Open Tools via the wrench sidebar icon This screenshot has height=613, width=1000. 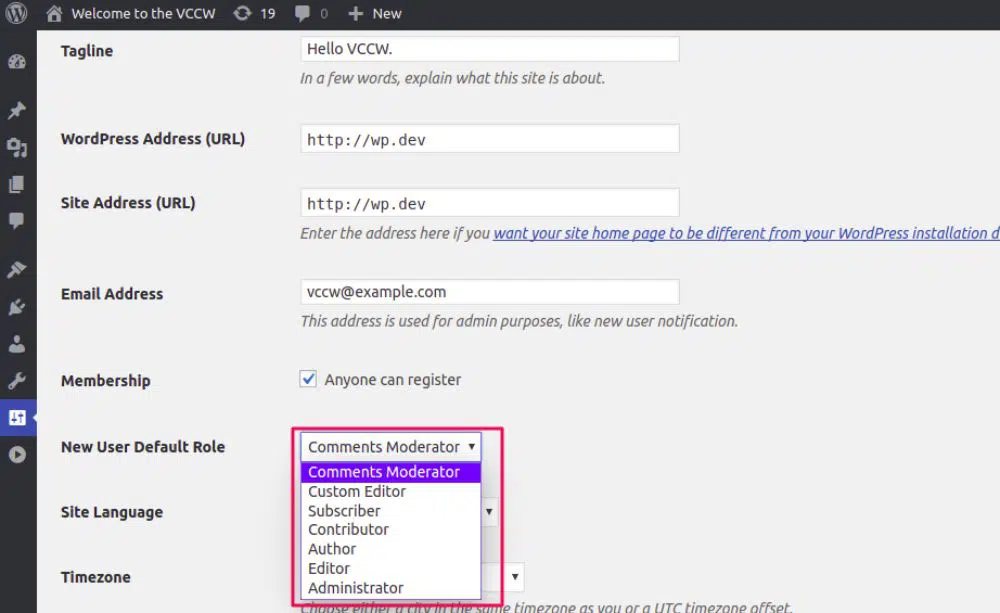[17, 381]
